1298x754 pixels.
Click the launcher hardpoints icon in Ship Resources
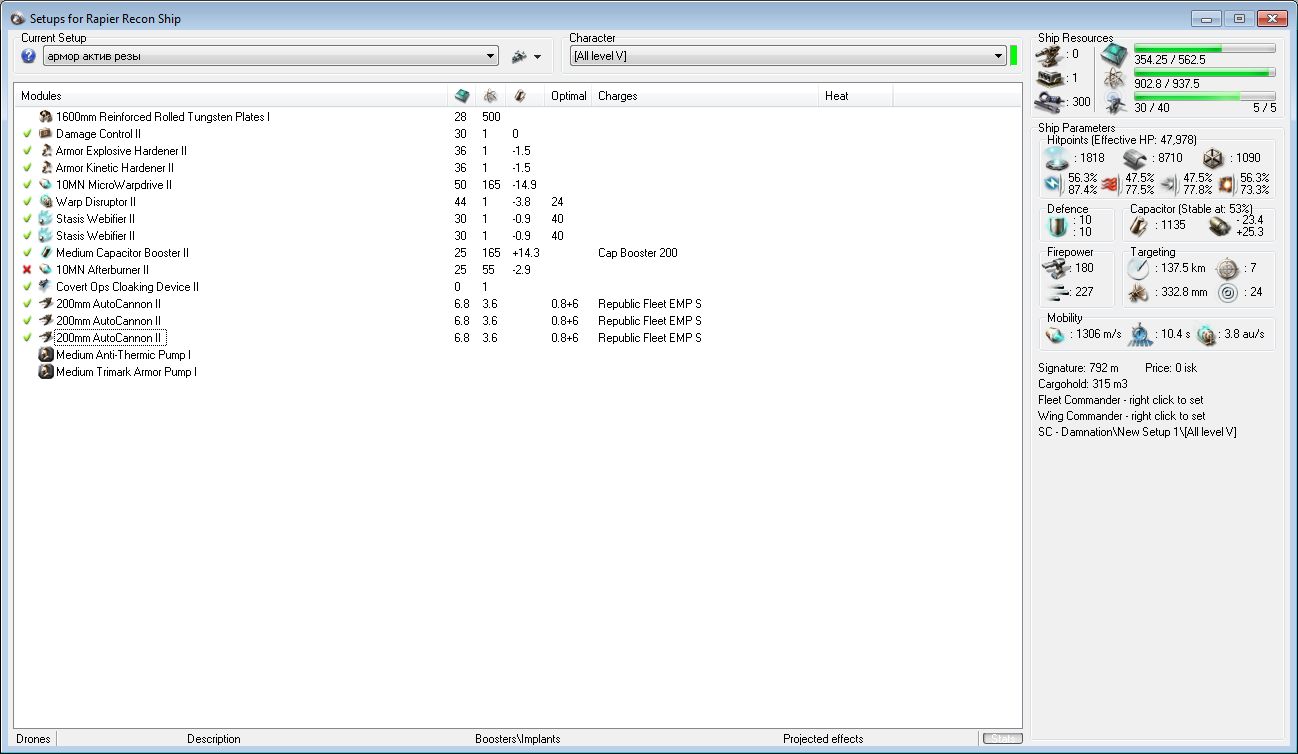[x=1048, y=77]
